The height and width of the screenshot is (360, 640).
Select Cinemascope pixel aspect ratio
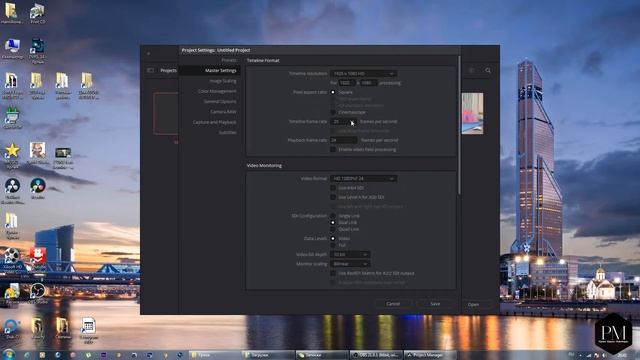[333, 112]
